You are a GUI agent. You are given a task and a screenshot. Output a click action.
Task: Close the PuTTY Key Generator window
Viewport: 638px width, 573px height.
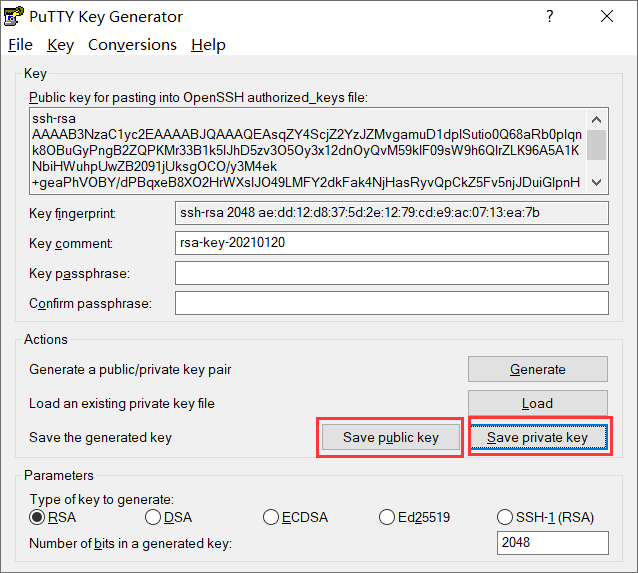pos(607,16)
